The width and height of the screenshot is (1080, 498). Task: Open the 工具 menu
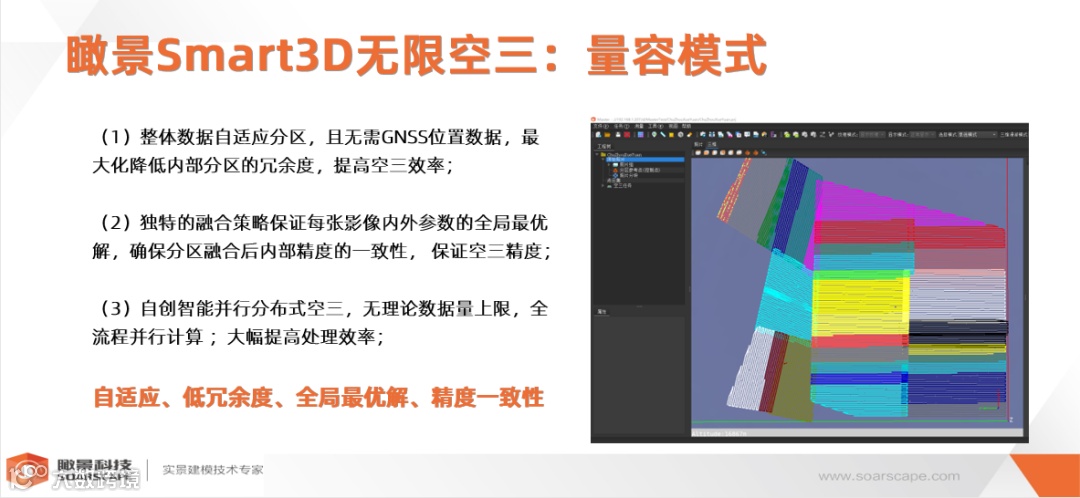point(656,126)
